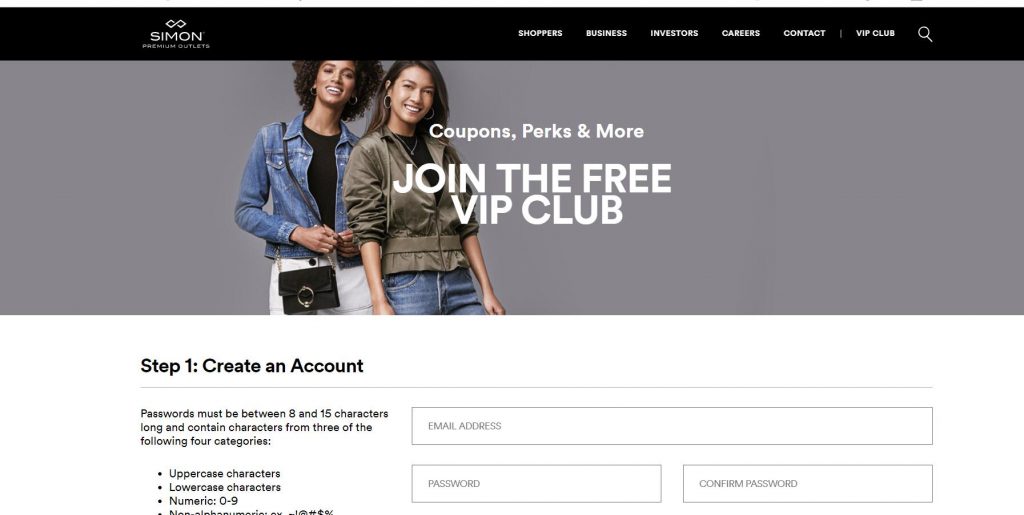Select the PASSWORD input box
1024x515 pixels.
click(536, 484)
